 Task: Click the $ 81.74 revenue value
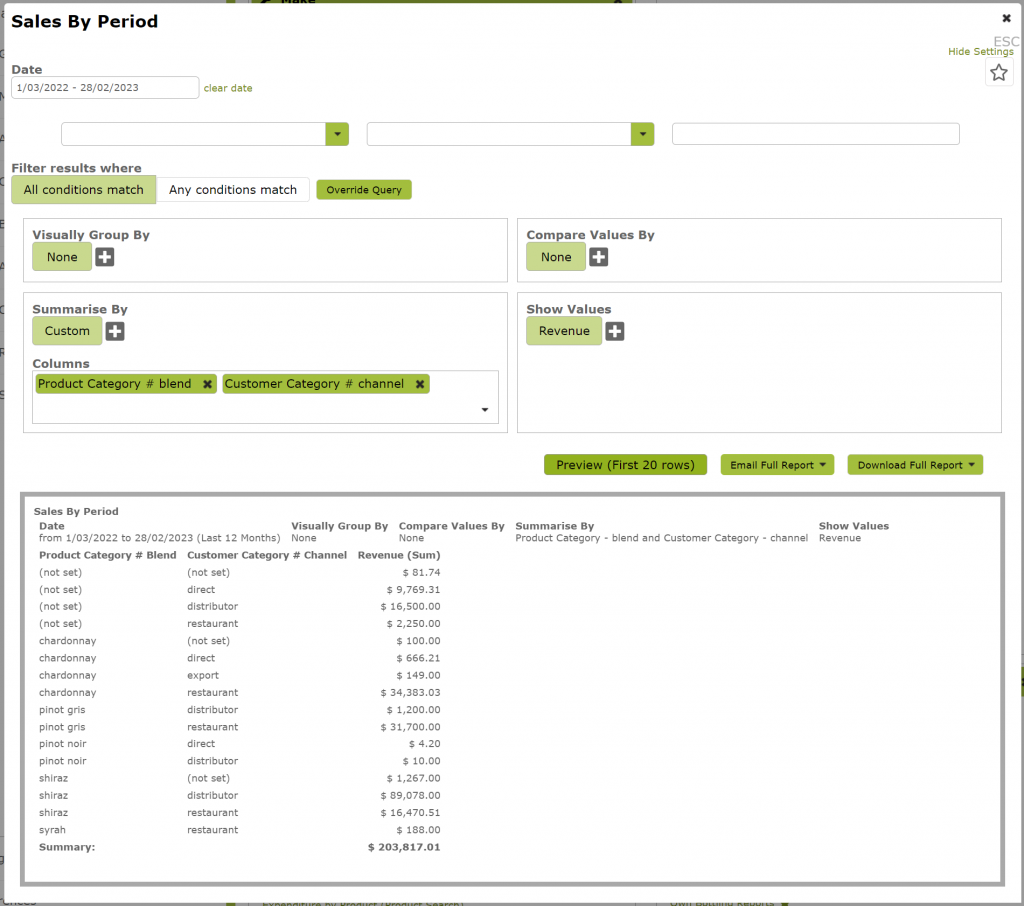421,573
